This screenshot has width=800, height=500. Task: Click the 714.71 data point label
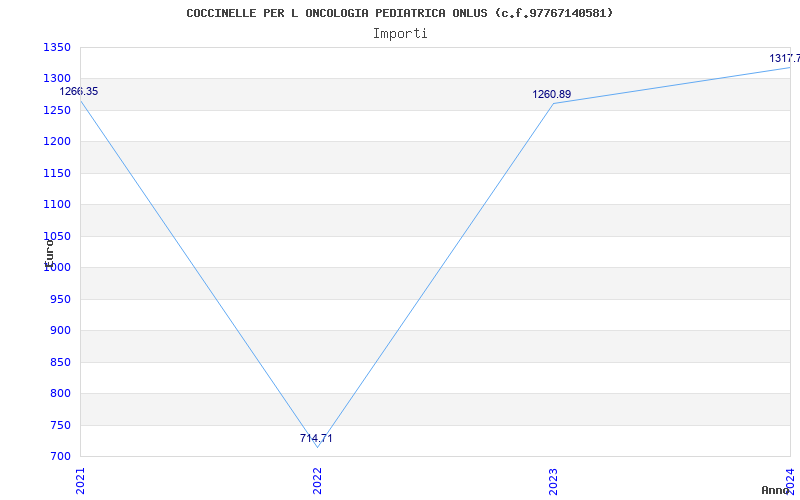pos(316,438)
